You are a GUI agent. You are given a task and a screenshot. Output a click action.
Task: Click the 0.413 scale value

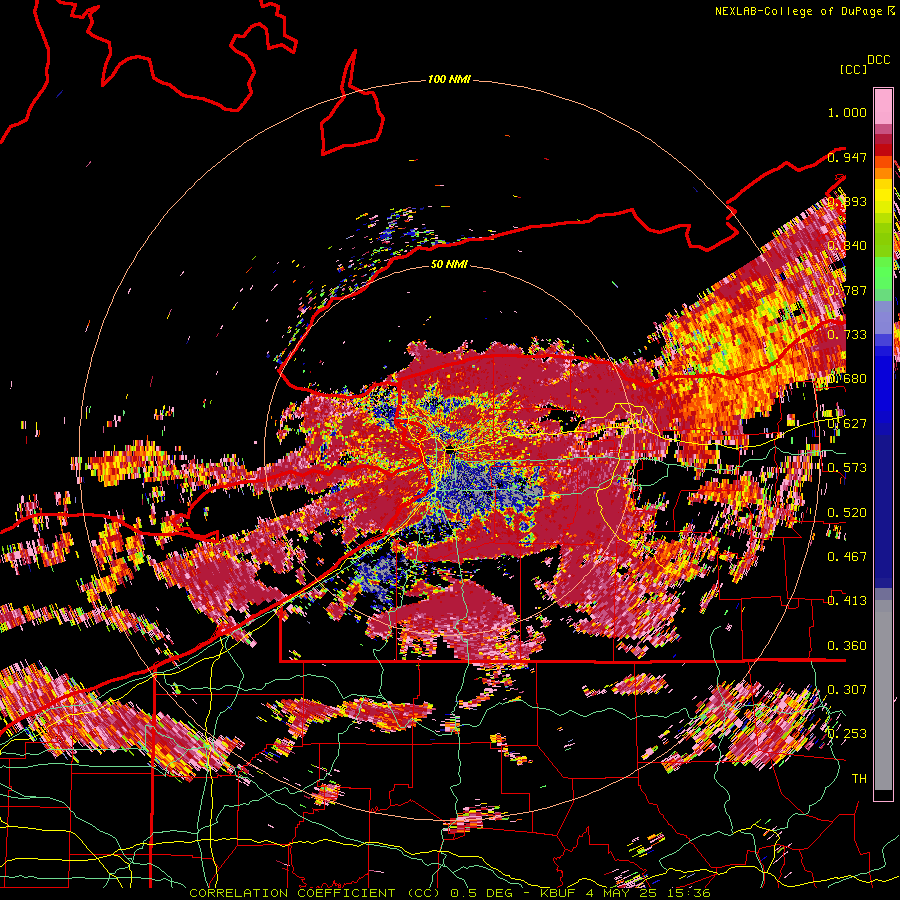pyautogui.click(x=847, y=601)
